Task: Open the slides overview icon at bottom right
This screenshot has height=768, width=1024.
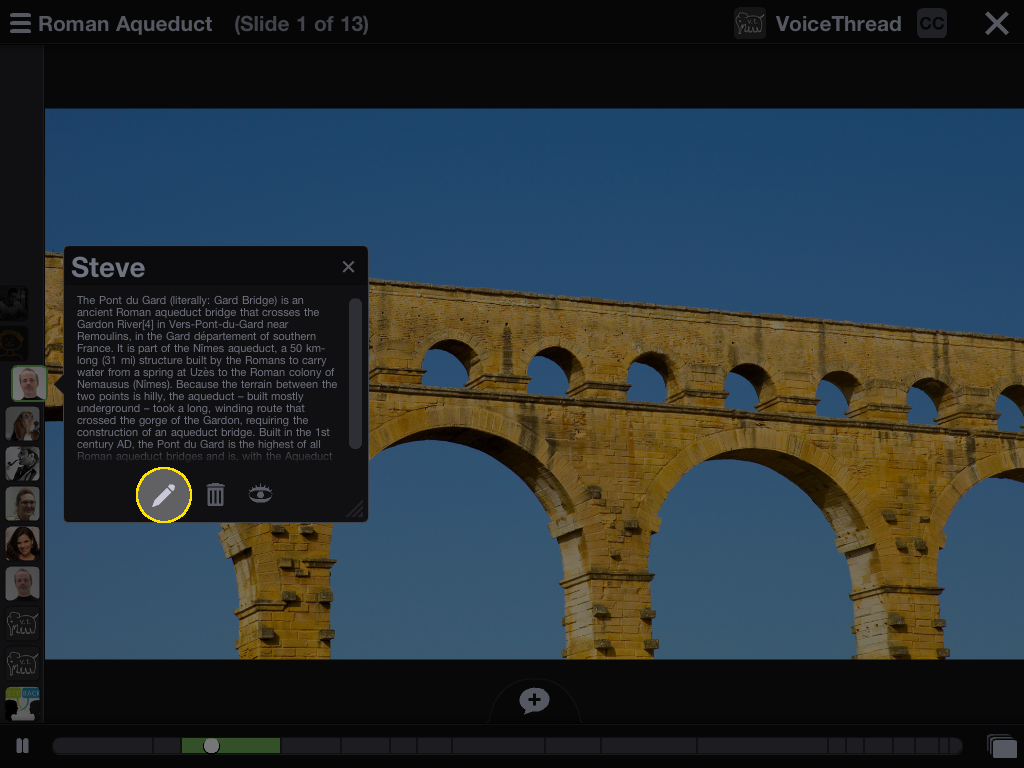Action: tap(1002, 746)
